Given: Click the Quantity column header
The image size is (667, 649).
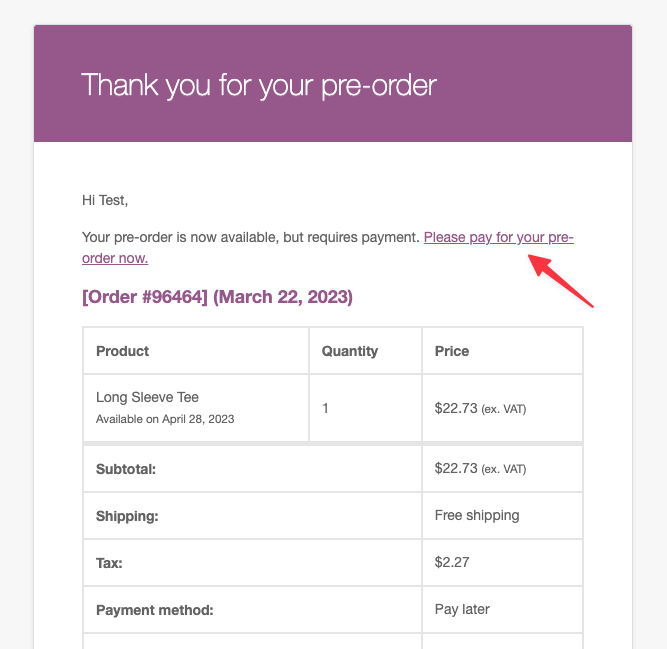Looking at the screenshot, I should (x=349, y=351).
